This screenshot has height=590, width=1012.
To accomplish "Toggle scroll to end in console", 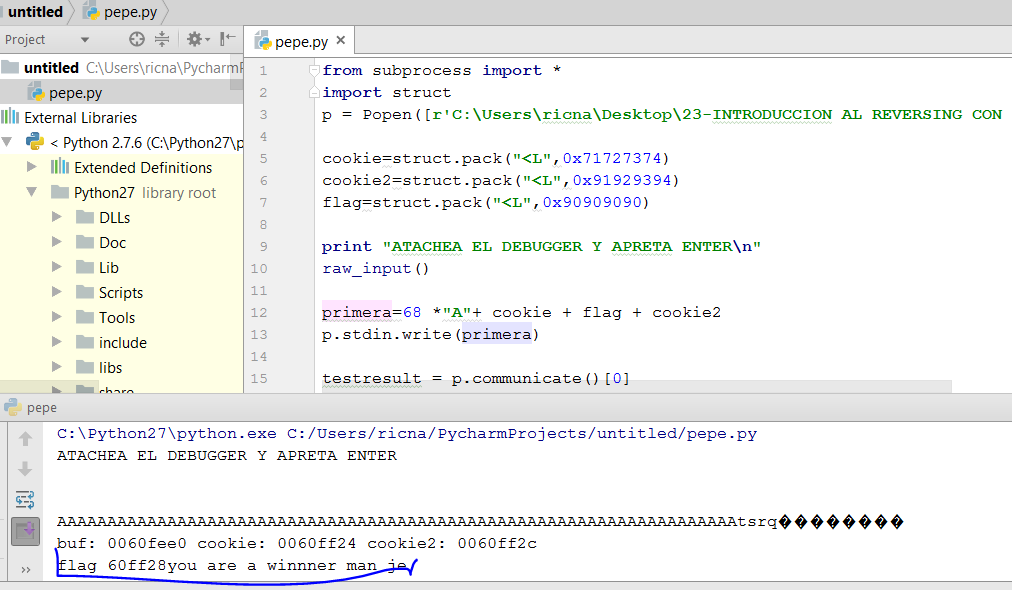I will pyautogui.click(x=25, y=530).
